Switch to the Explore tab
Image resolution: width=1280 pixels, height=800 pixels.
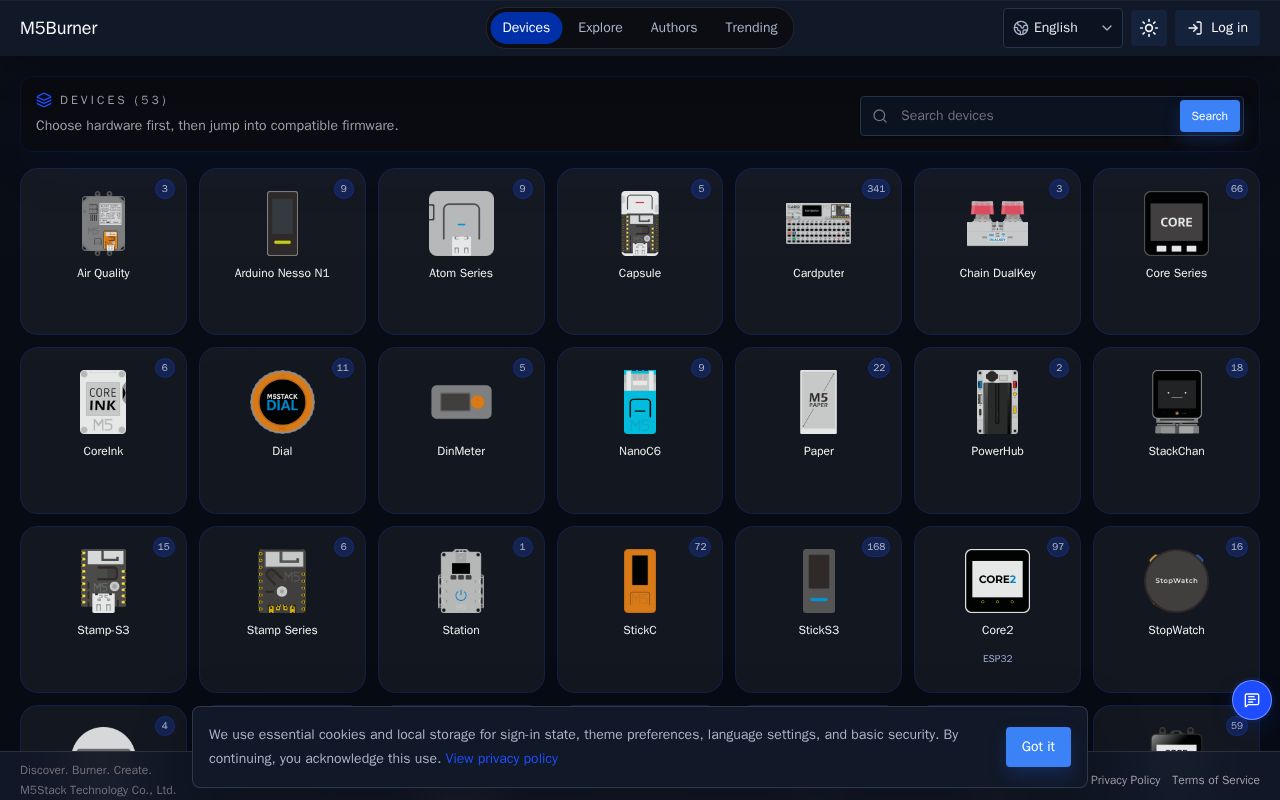click(x=600, y=28)
